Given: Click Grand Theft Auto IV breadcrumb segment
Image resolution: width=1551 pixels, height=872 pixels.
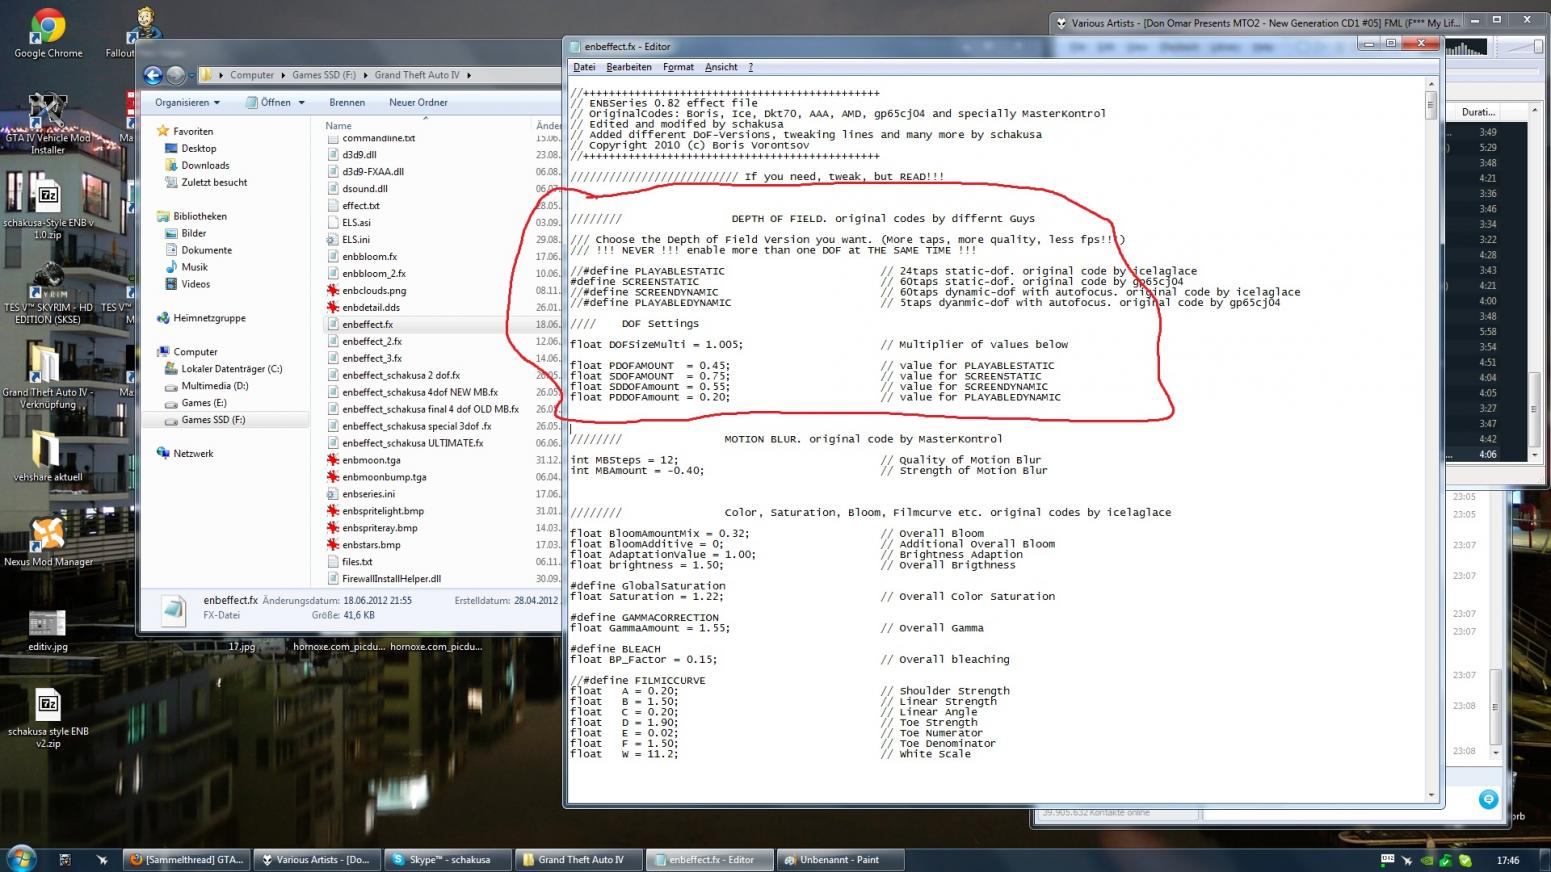Looking at the screenshot, I should click(x=417, y=75).
